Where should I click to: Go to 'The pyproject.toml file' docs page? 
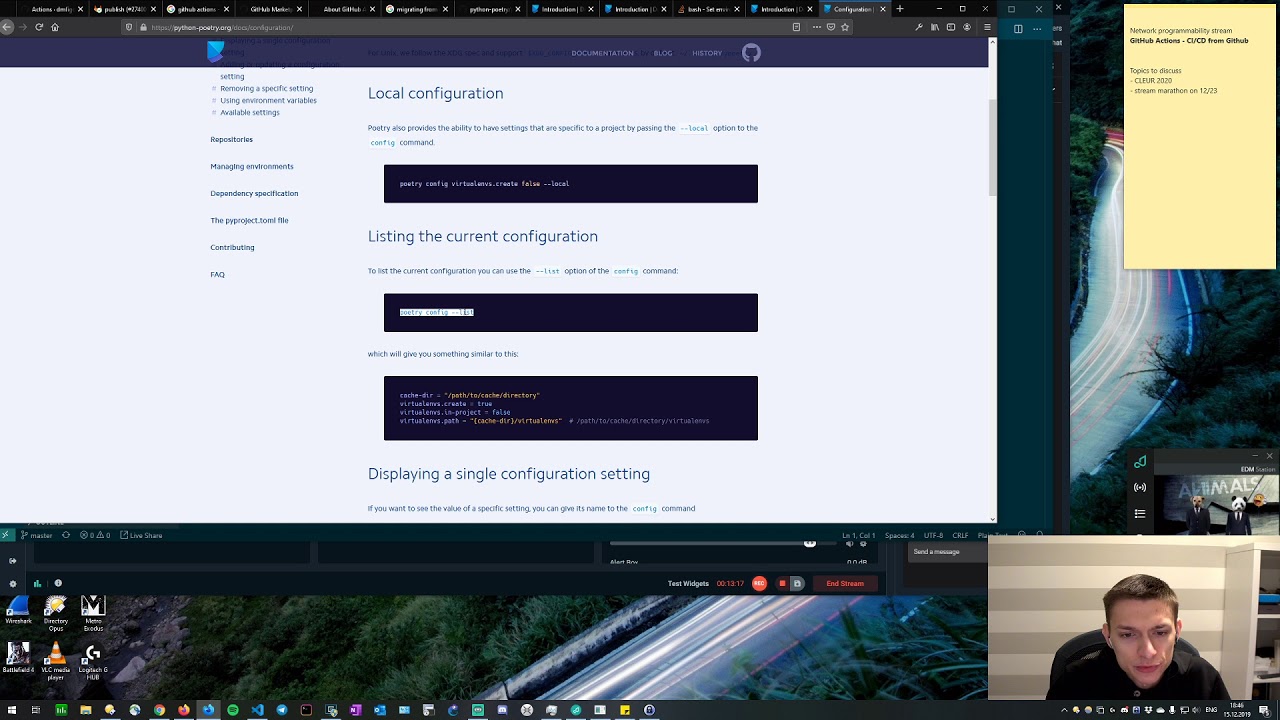[x=249, y=220]
